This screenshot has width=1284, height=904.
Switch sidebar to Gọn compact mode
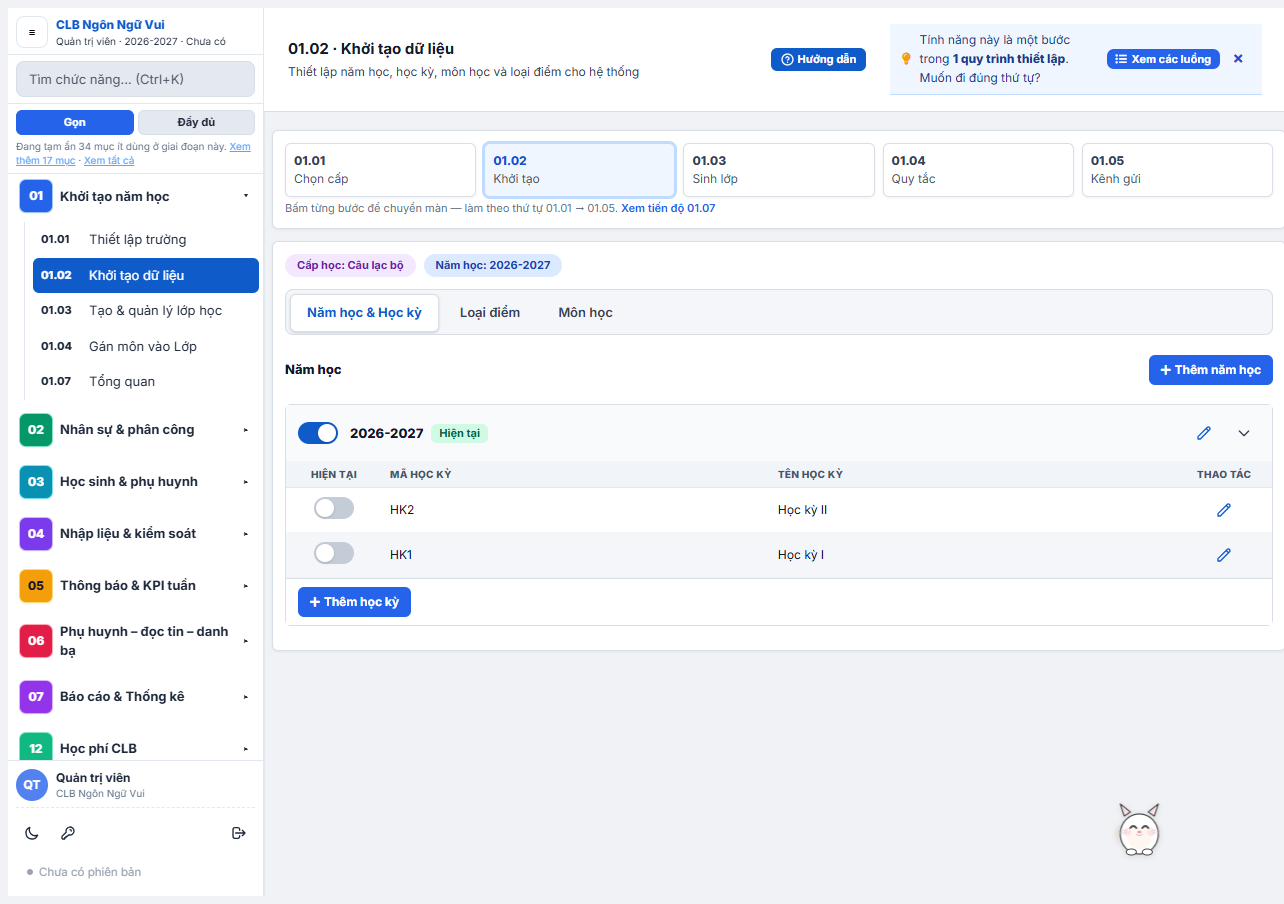[x=75, y=122]
